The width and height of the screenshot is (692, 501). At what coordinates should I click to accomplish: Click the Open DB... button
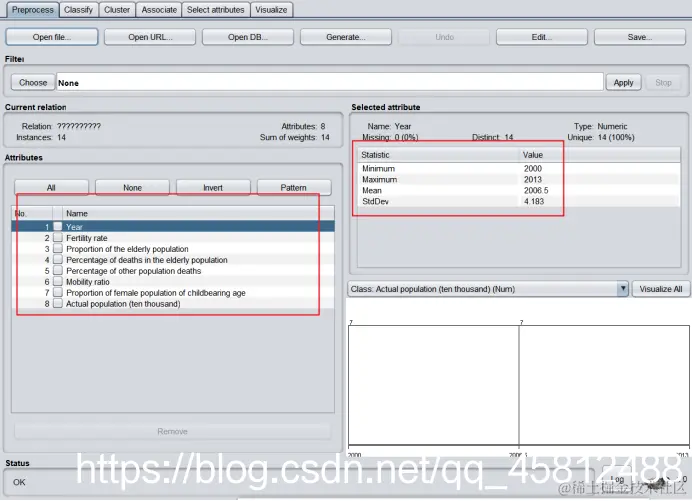(248, 37)
